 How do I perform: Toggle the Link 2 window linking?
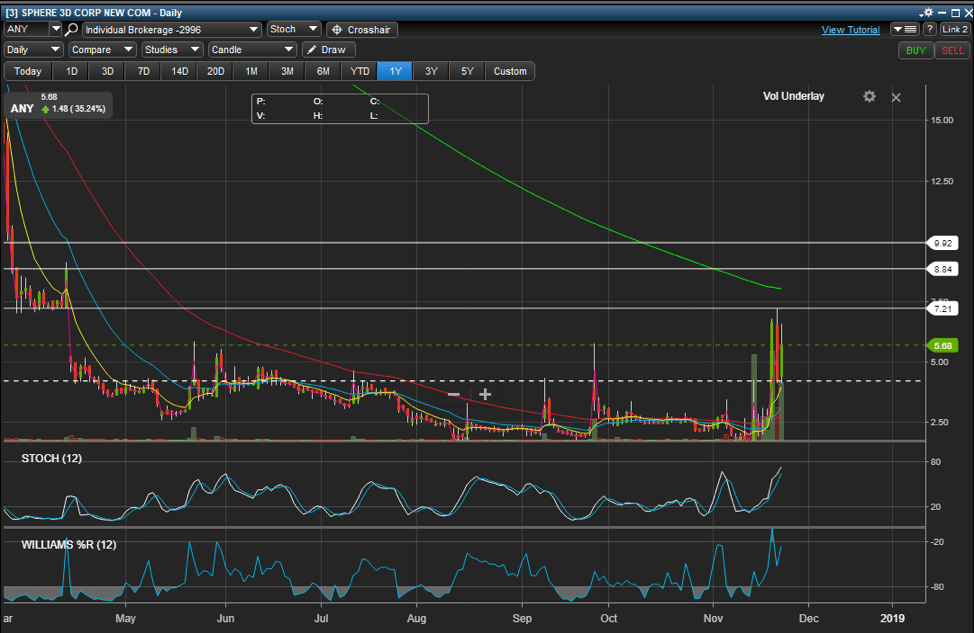pos(954,30)
